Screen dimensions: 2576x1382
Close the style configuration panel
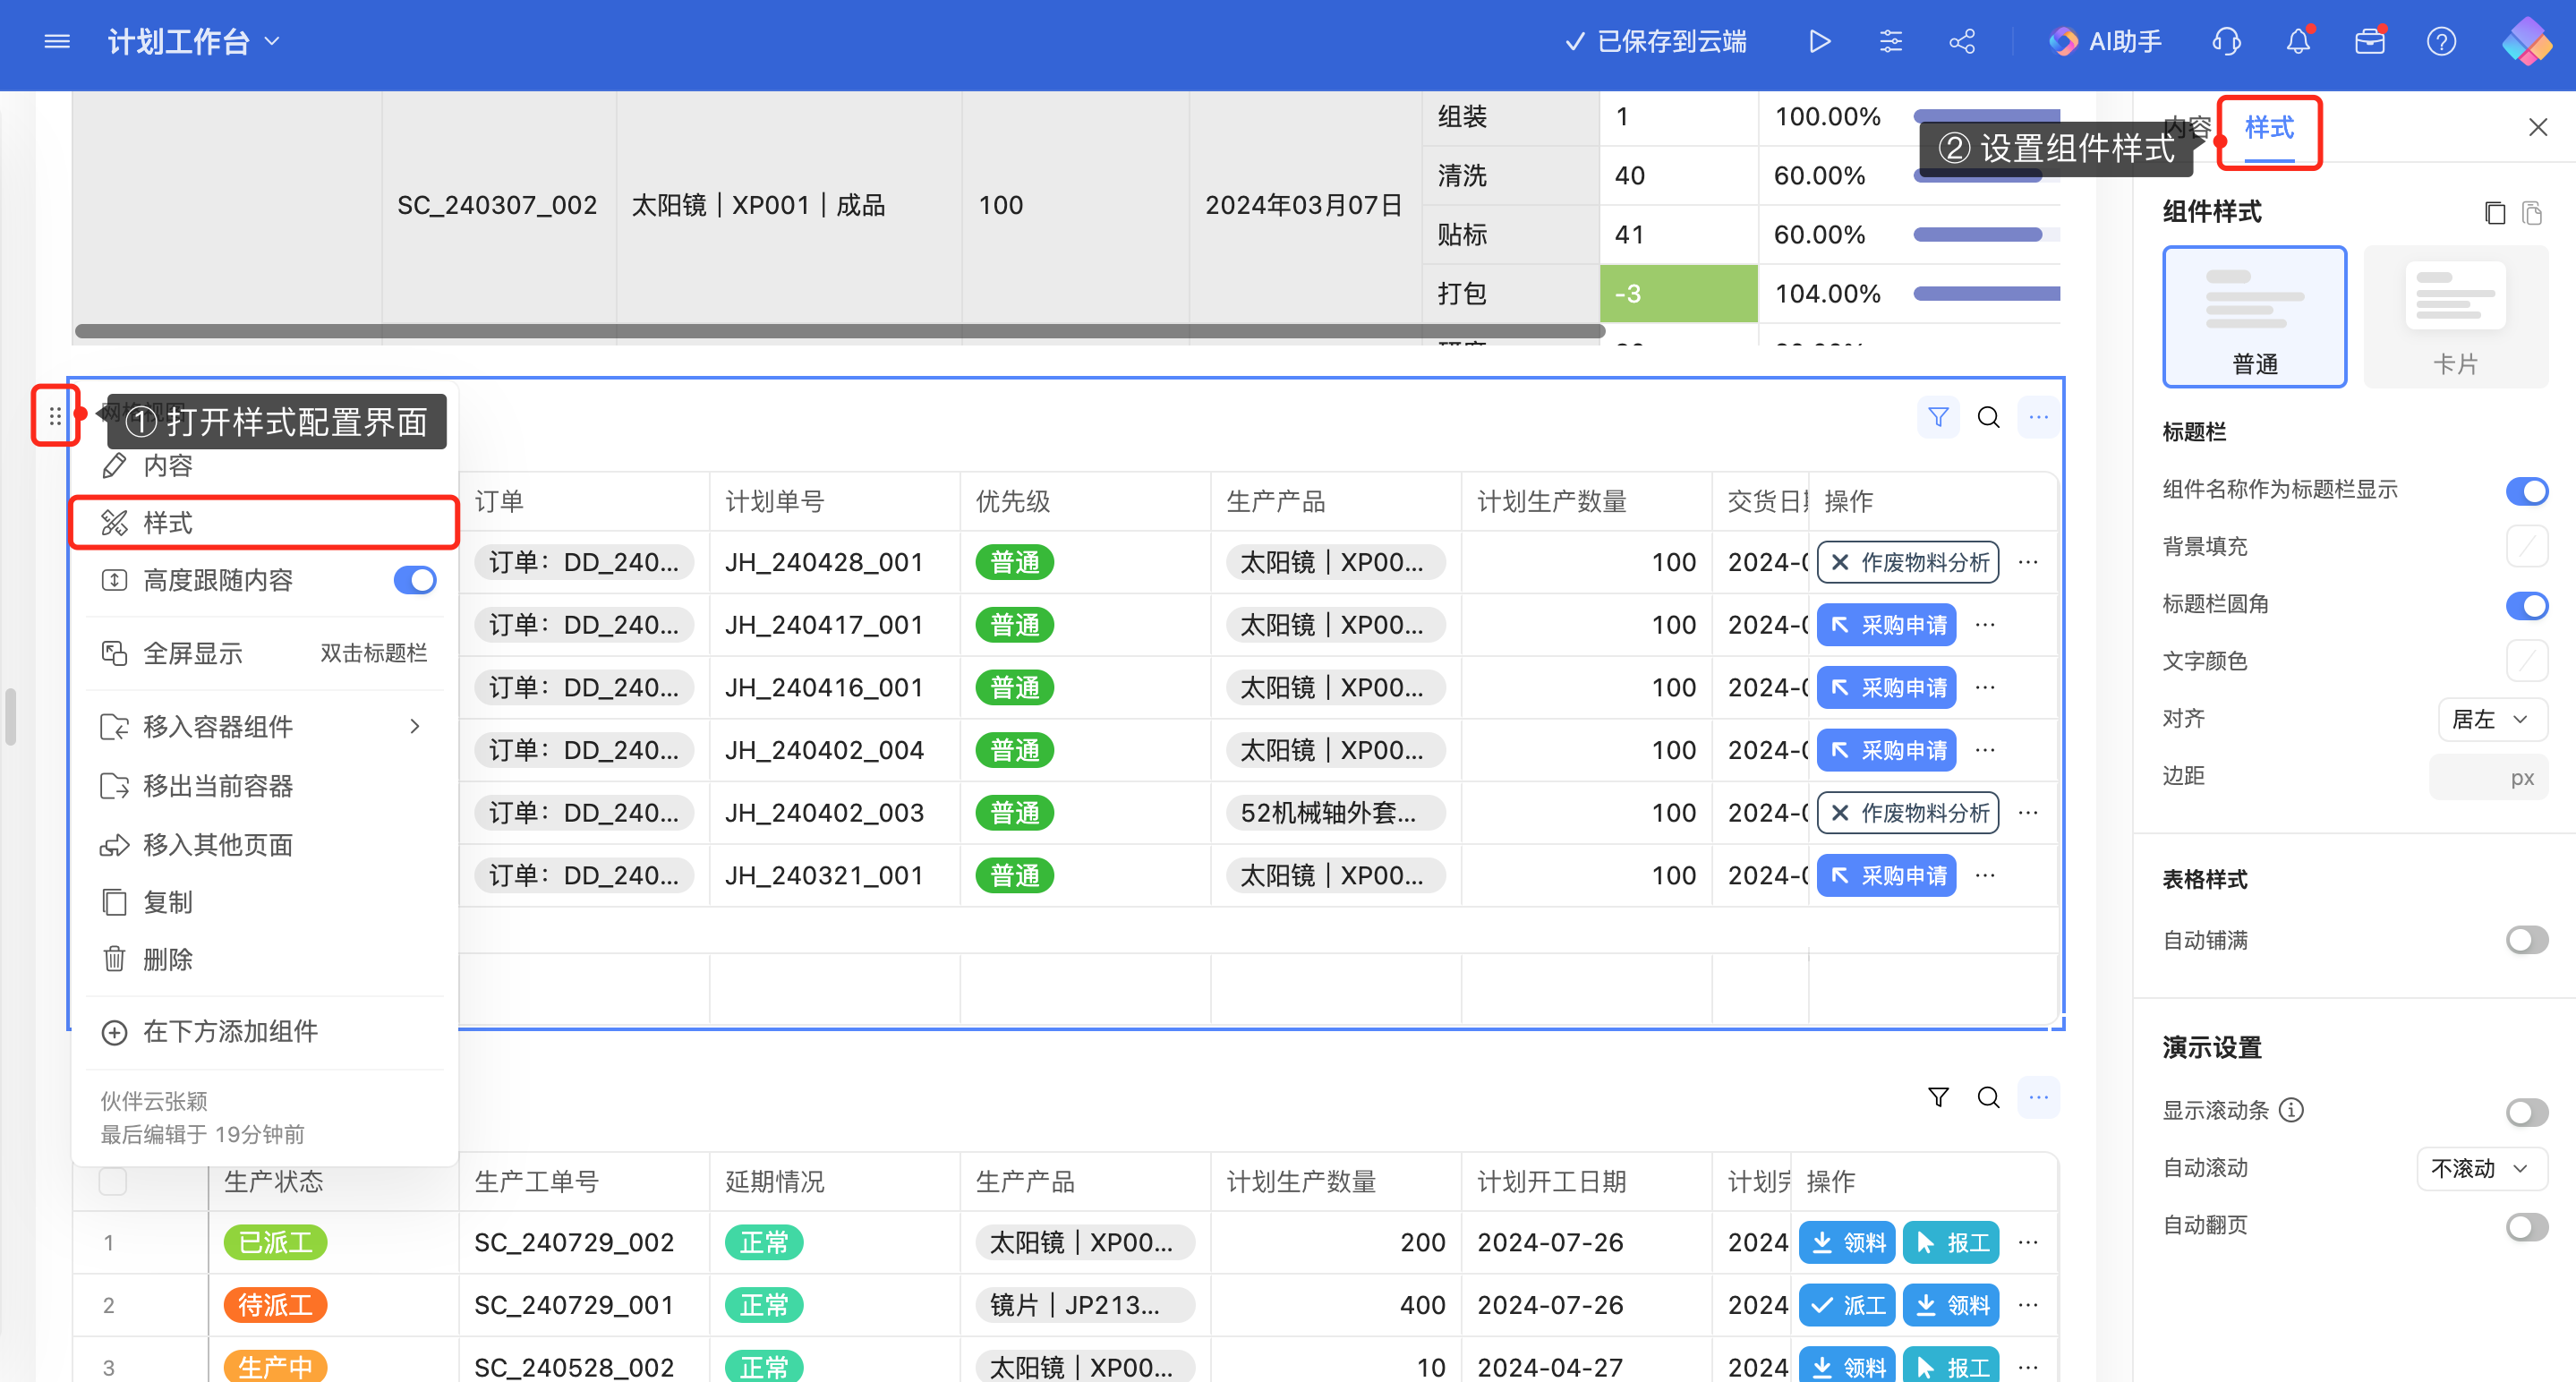point(2537,127)
